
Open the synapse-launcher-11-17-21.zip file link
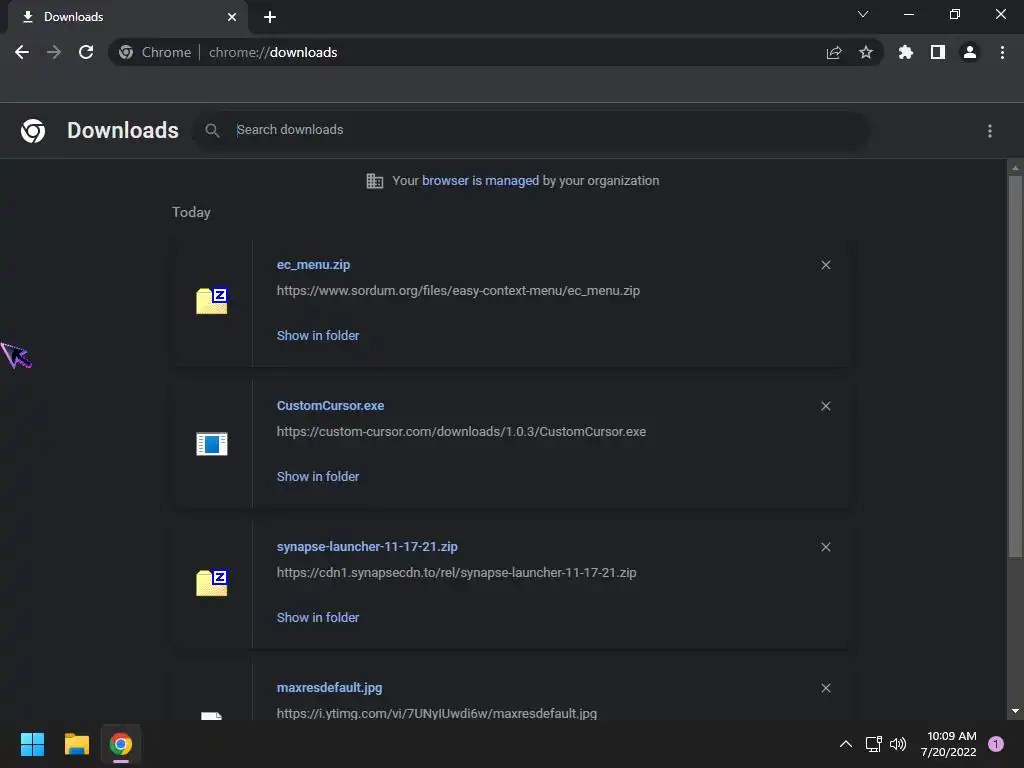click(x=367, y=547)
